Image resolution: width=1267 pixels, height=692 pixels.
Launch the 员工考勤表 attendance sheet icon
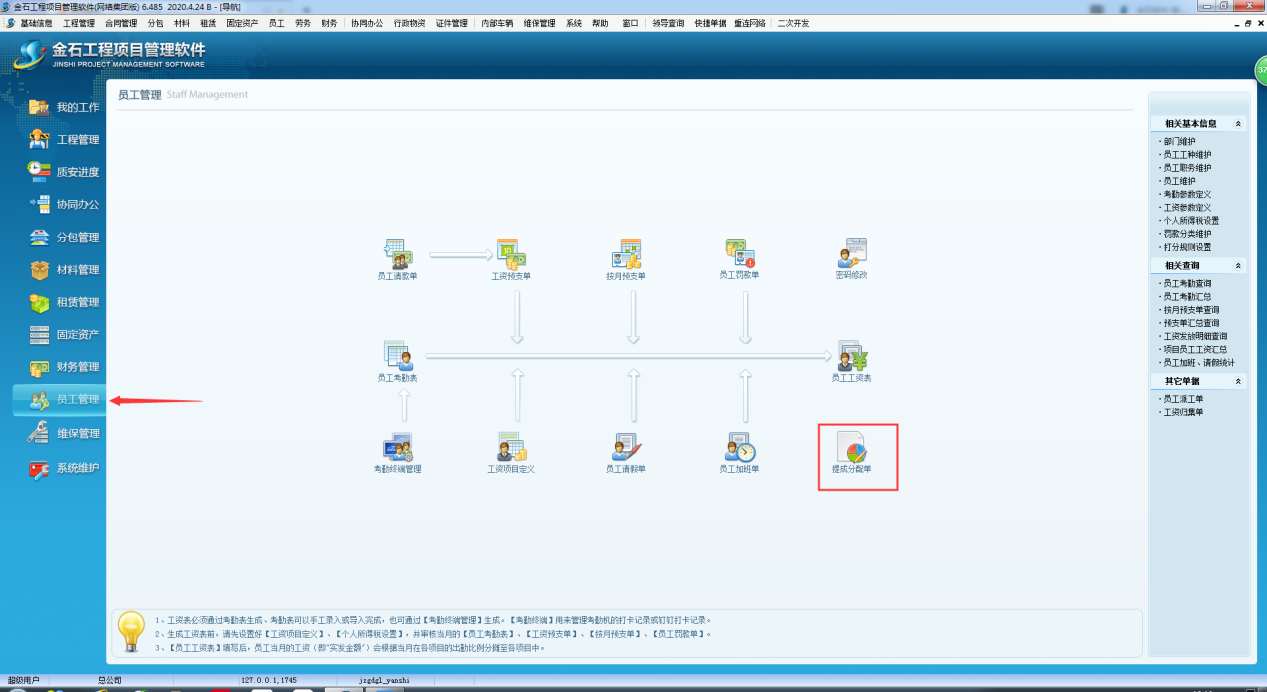click(397, 356)
